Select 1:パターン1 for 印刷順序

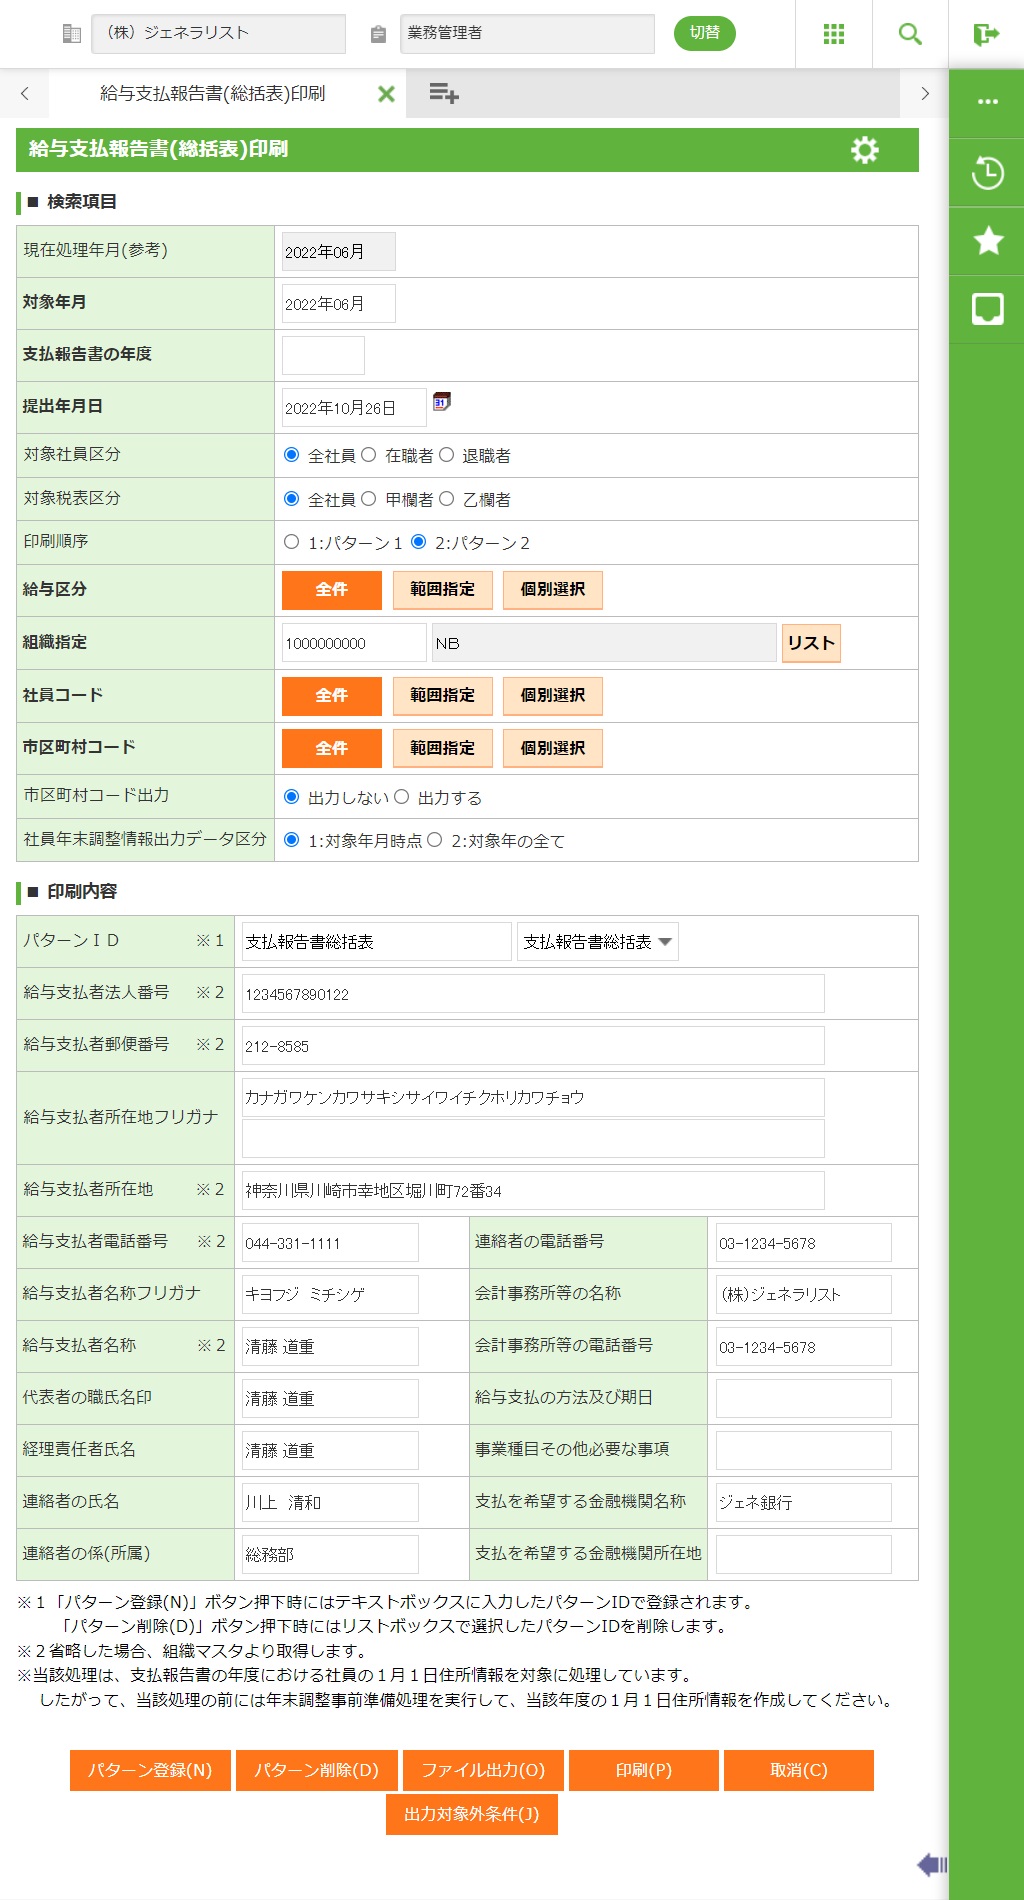[x=292, y=542]
